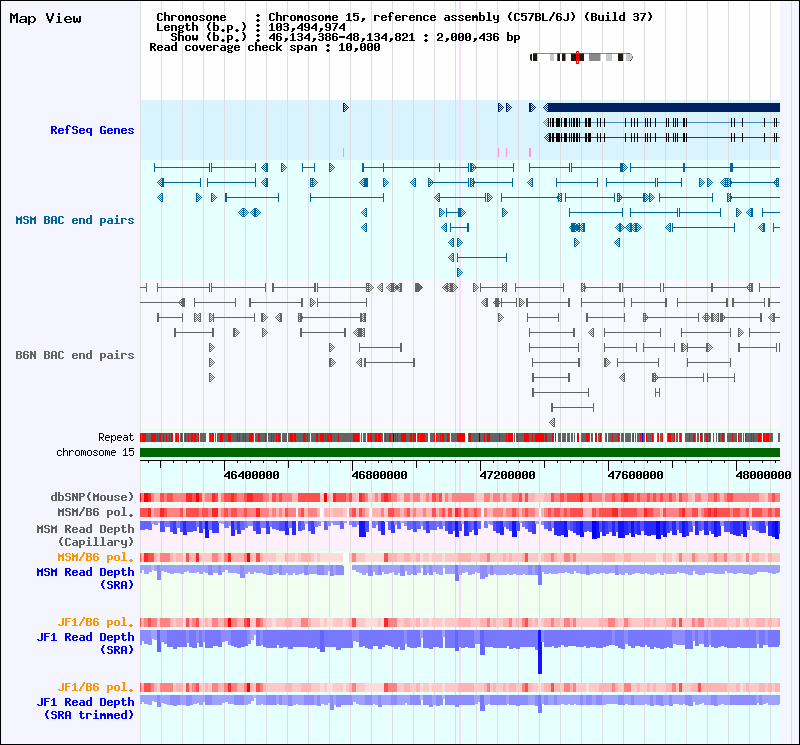Open the MSM BAC end pairs link
The image size is (800, 745).
pos(74,220)
